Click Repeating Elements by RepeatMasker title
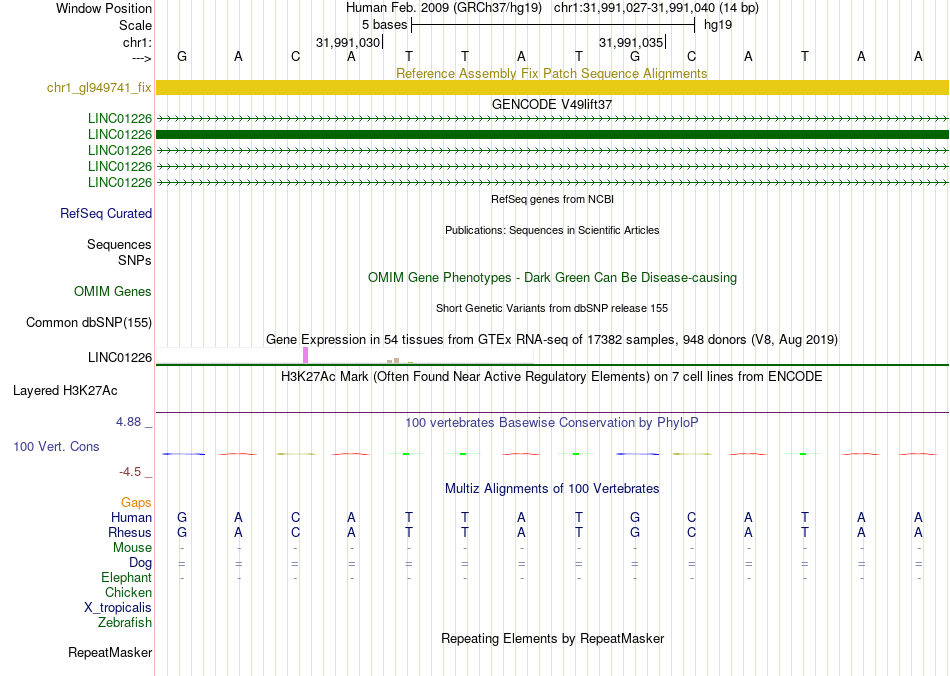 coord(553,638)
